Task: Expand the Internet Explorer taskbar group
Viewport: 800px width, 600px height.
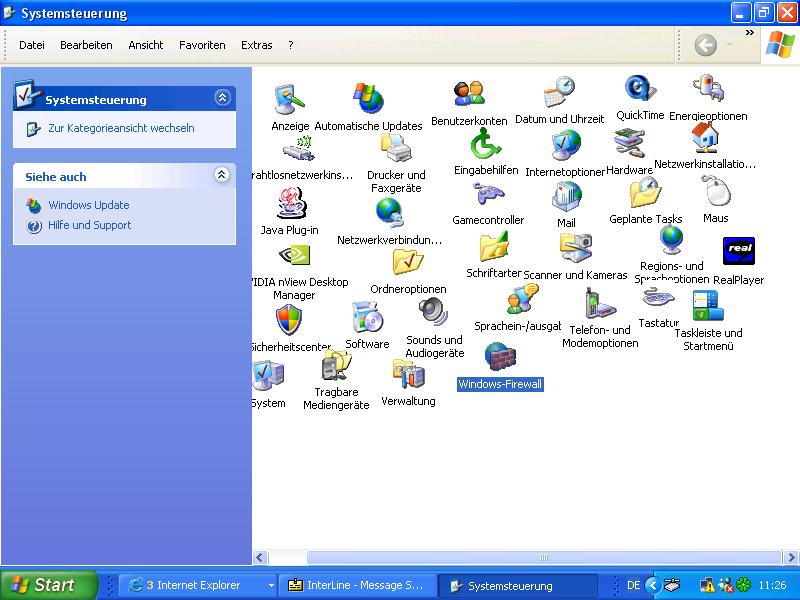Action: 270,585
